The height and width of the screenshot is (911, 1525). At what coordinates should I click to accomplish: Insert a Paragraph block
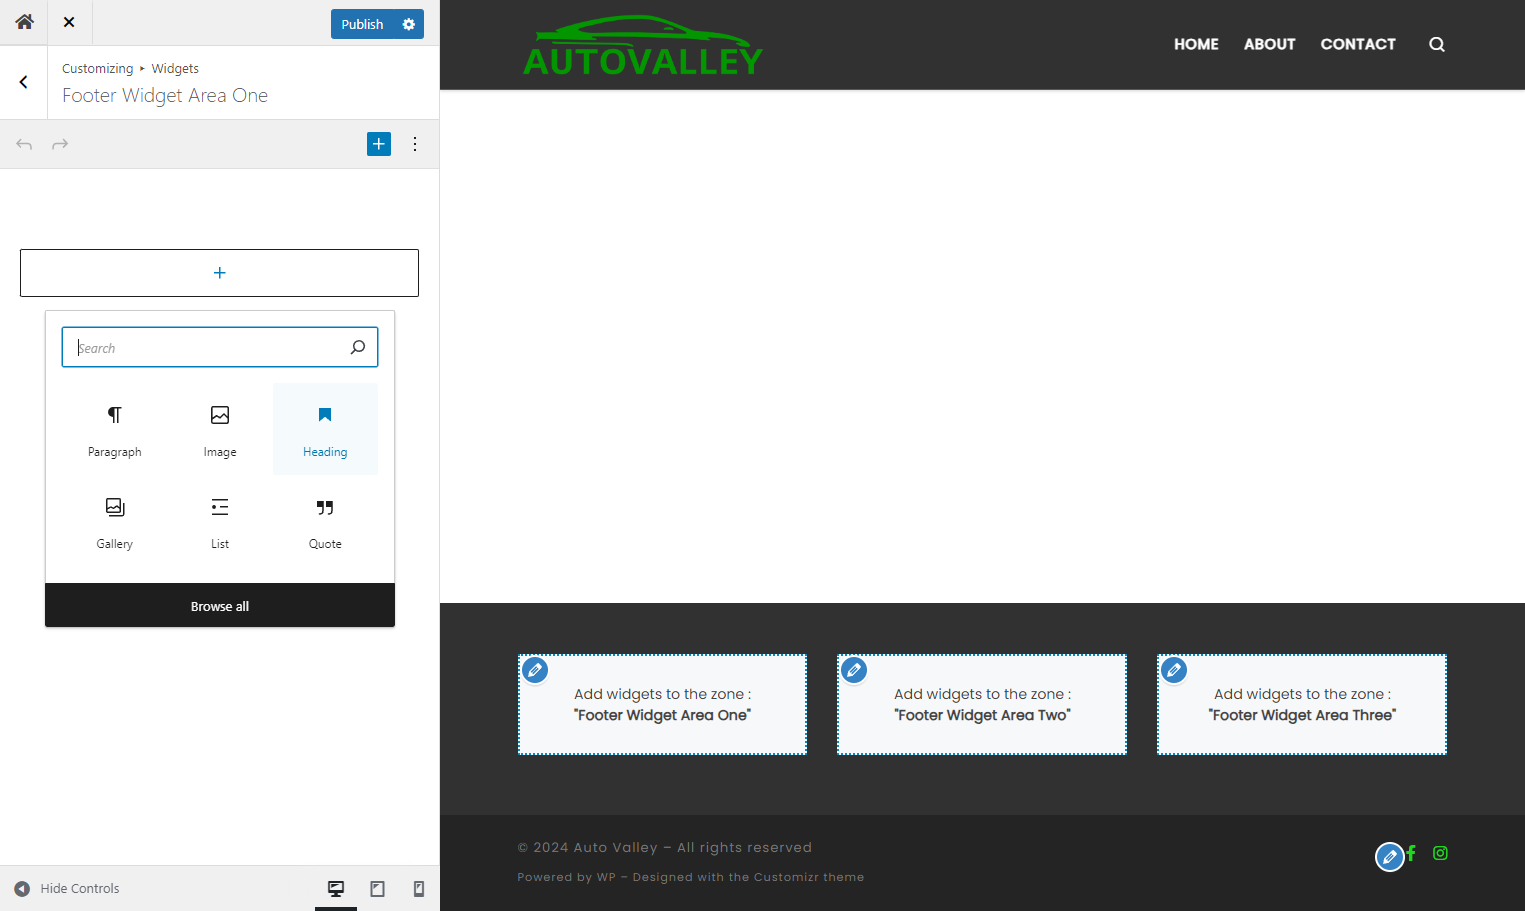click(115, 429)
